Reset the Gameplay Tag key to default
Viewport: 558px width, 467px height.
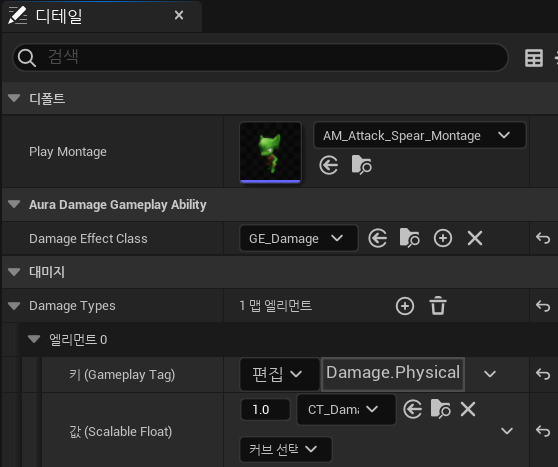[x=543, y=374]
